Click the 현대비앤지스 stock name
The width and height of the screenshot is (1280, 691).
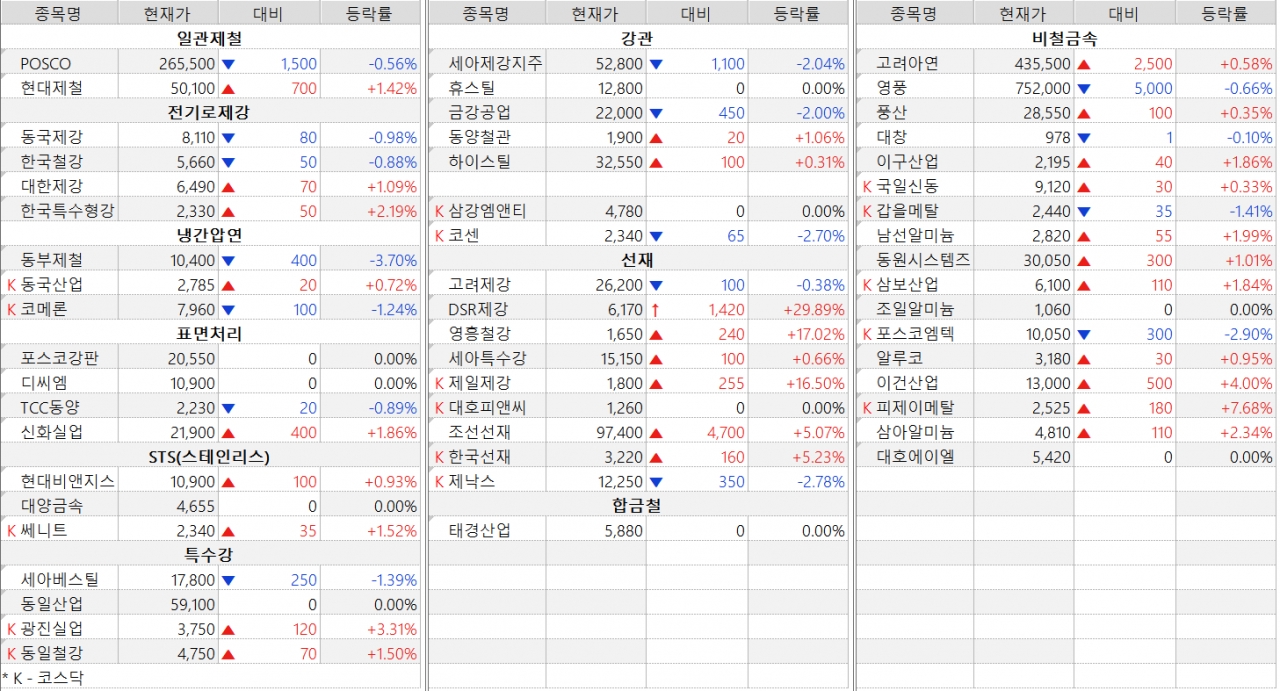(x=68, y=482)
